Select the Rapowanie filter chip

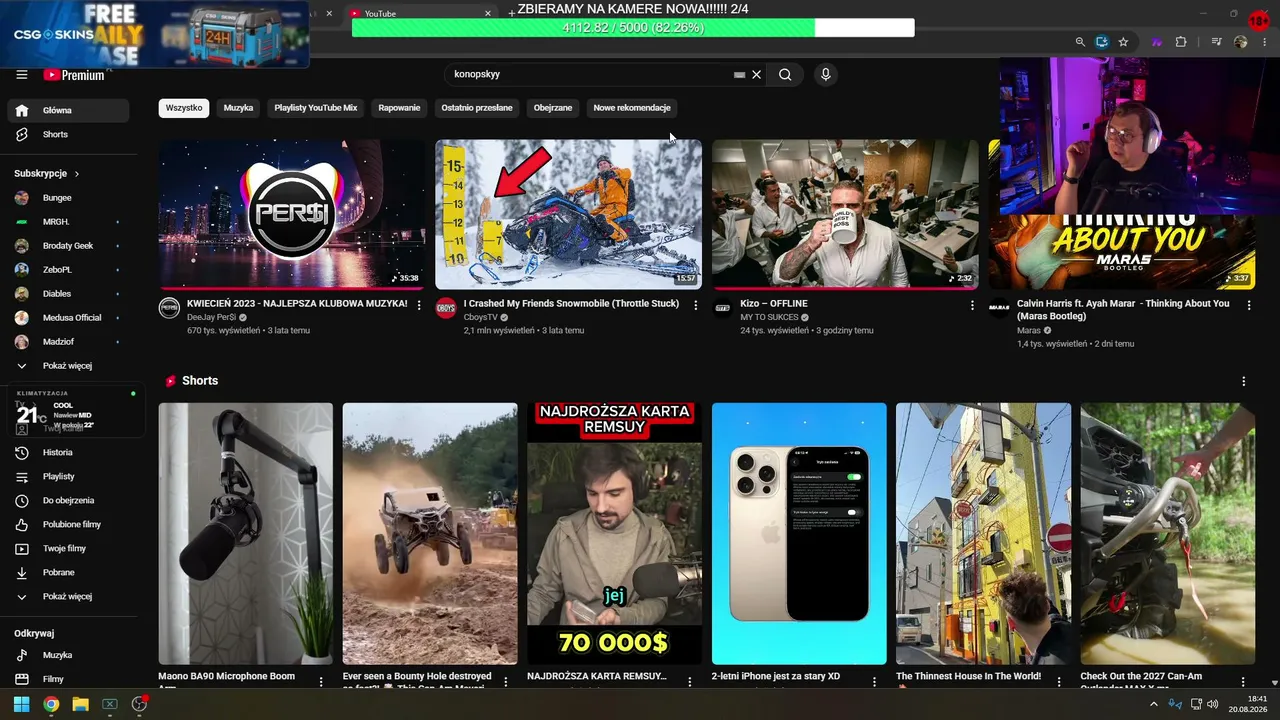[399, 108]
